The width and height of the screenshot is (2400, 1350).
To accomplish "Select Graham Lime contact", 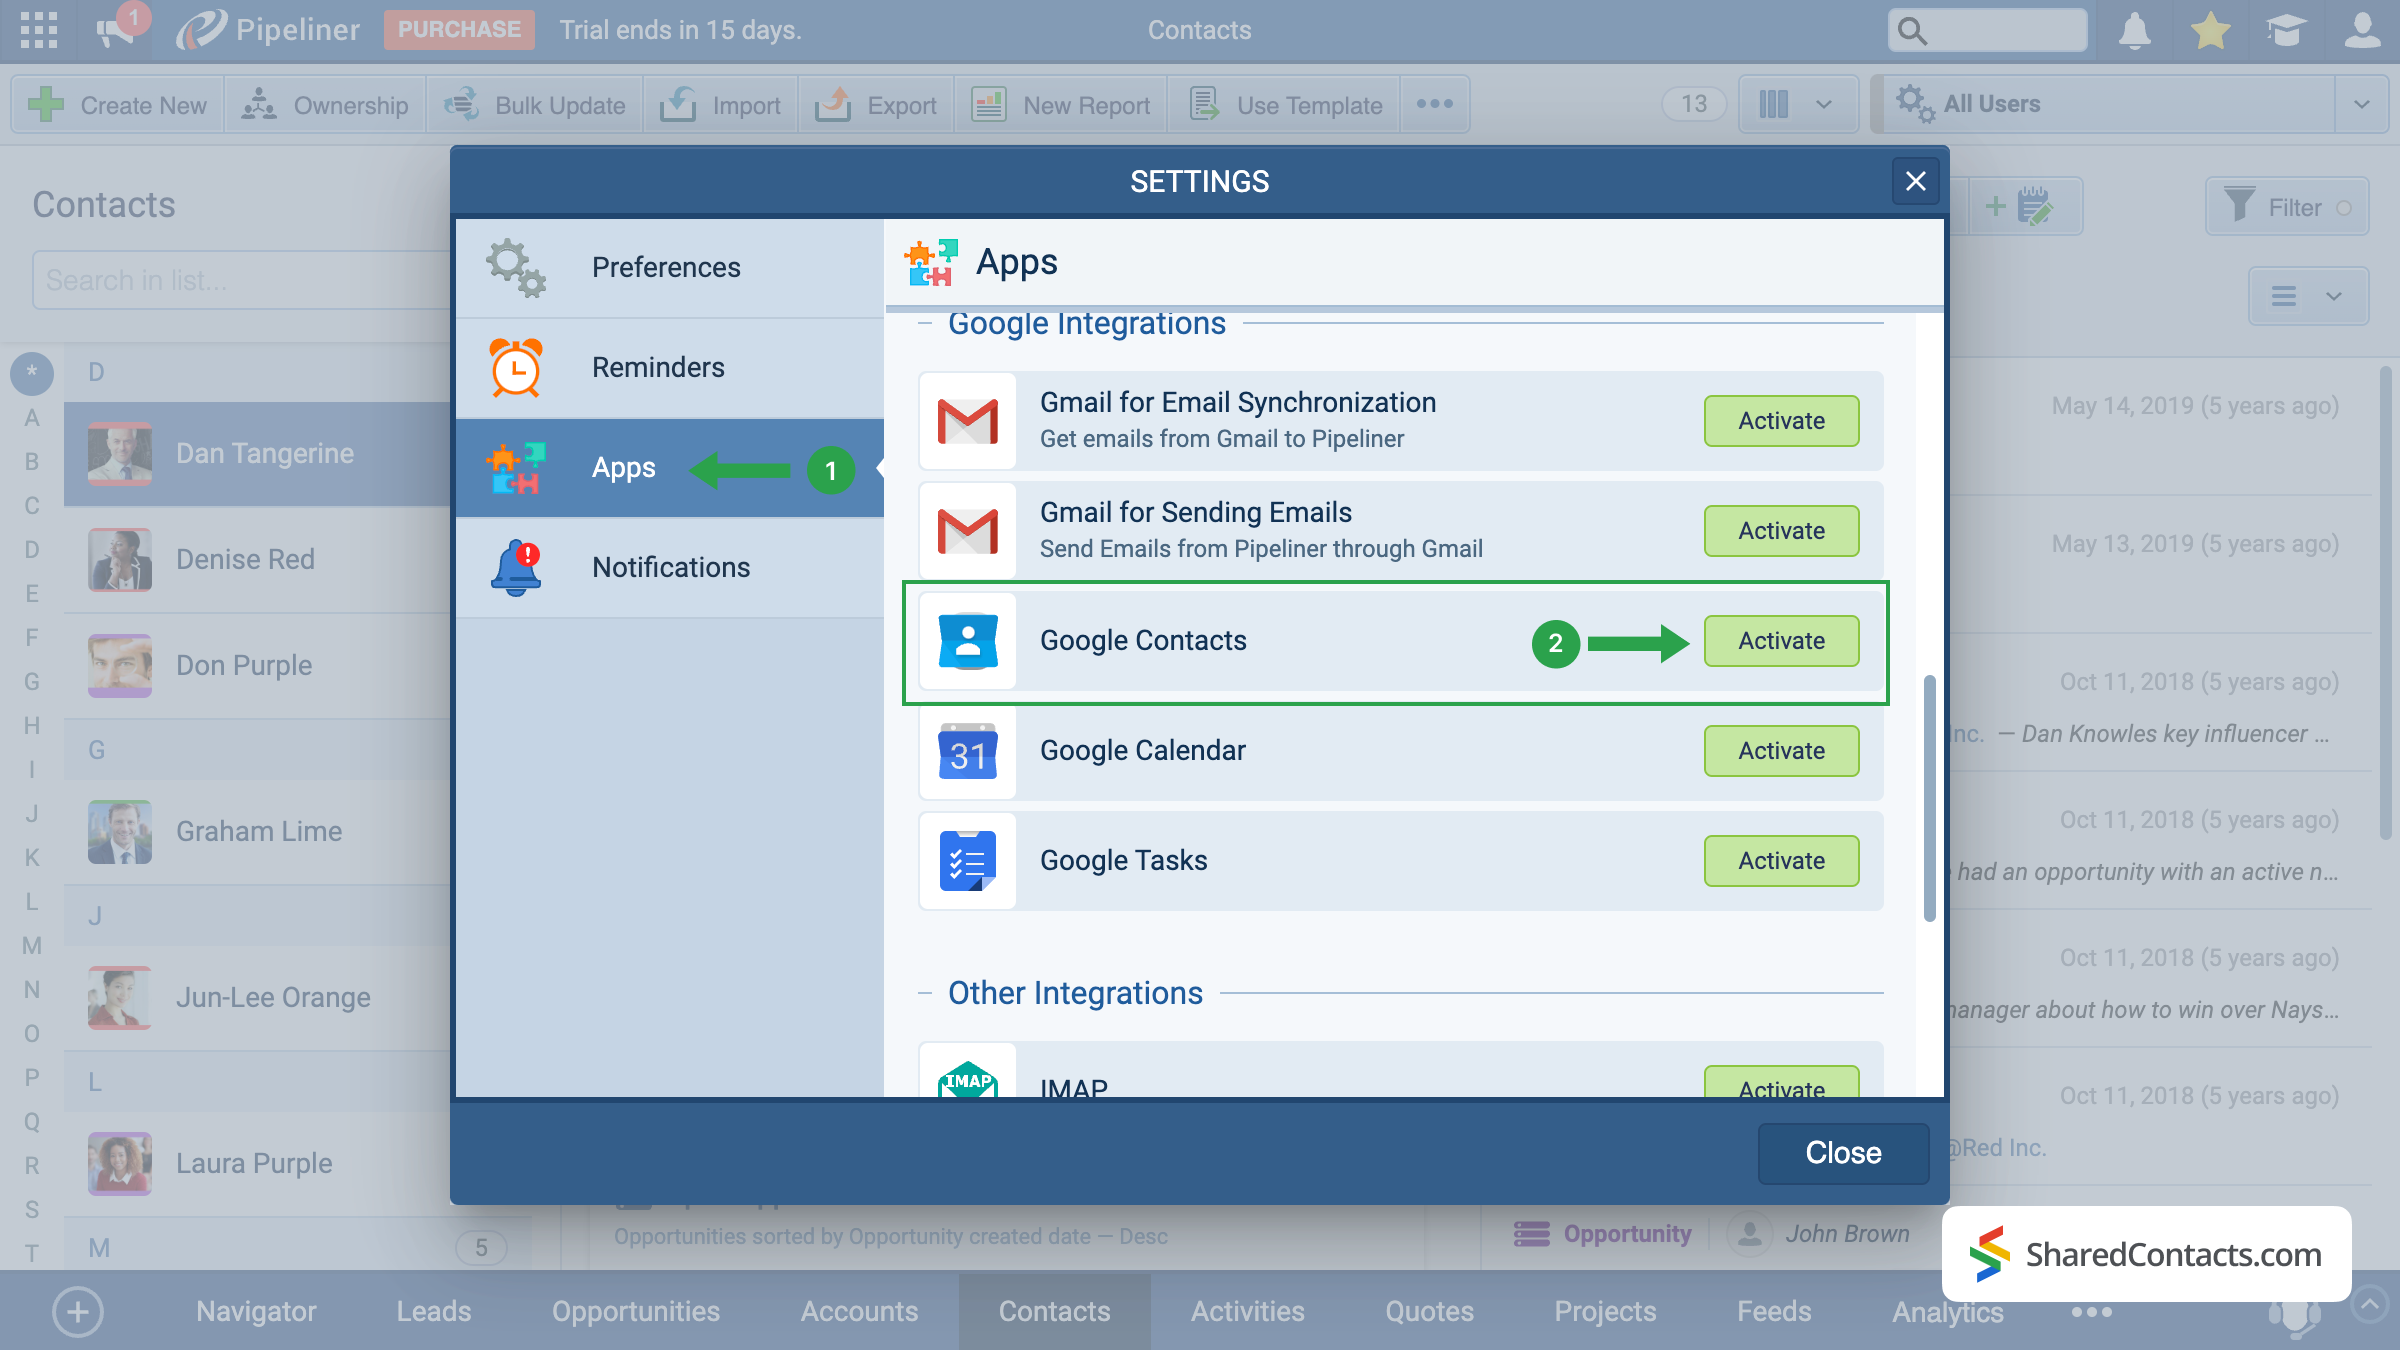I will [x=258, y=832].
